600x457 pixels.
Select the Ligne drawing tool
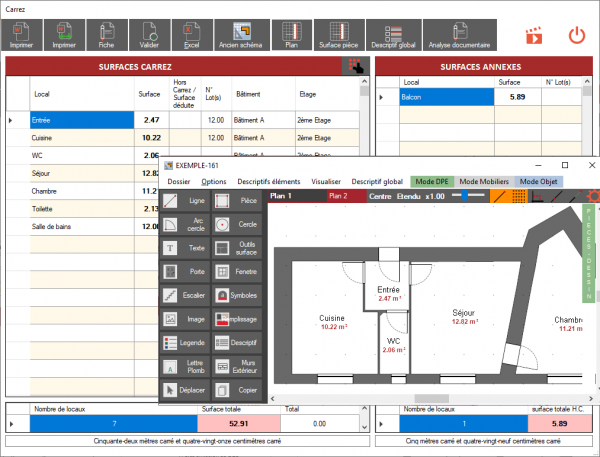click(x=186, y=201)
